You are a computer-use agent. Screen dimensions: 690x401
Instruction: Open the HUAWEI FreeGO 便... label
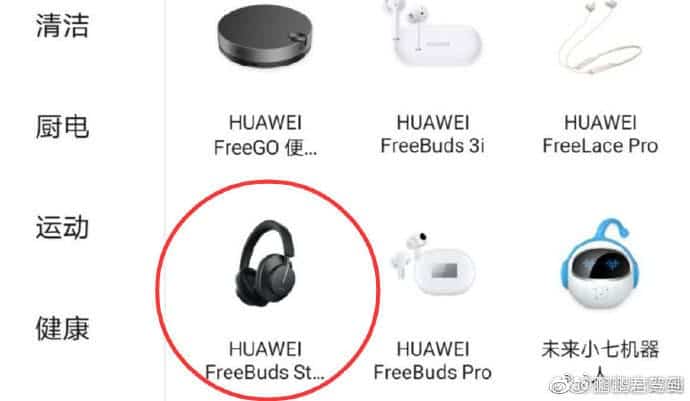pyautogui.click(x=265, y=135)
